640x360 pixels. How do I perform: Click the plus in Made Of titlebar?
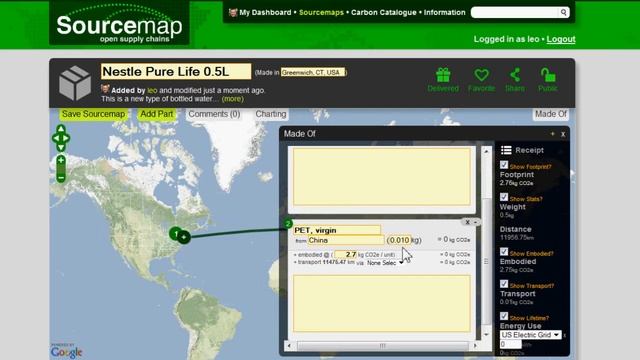pos(553,133)
